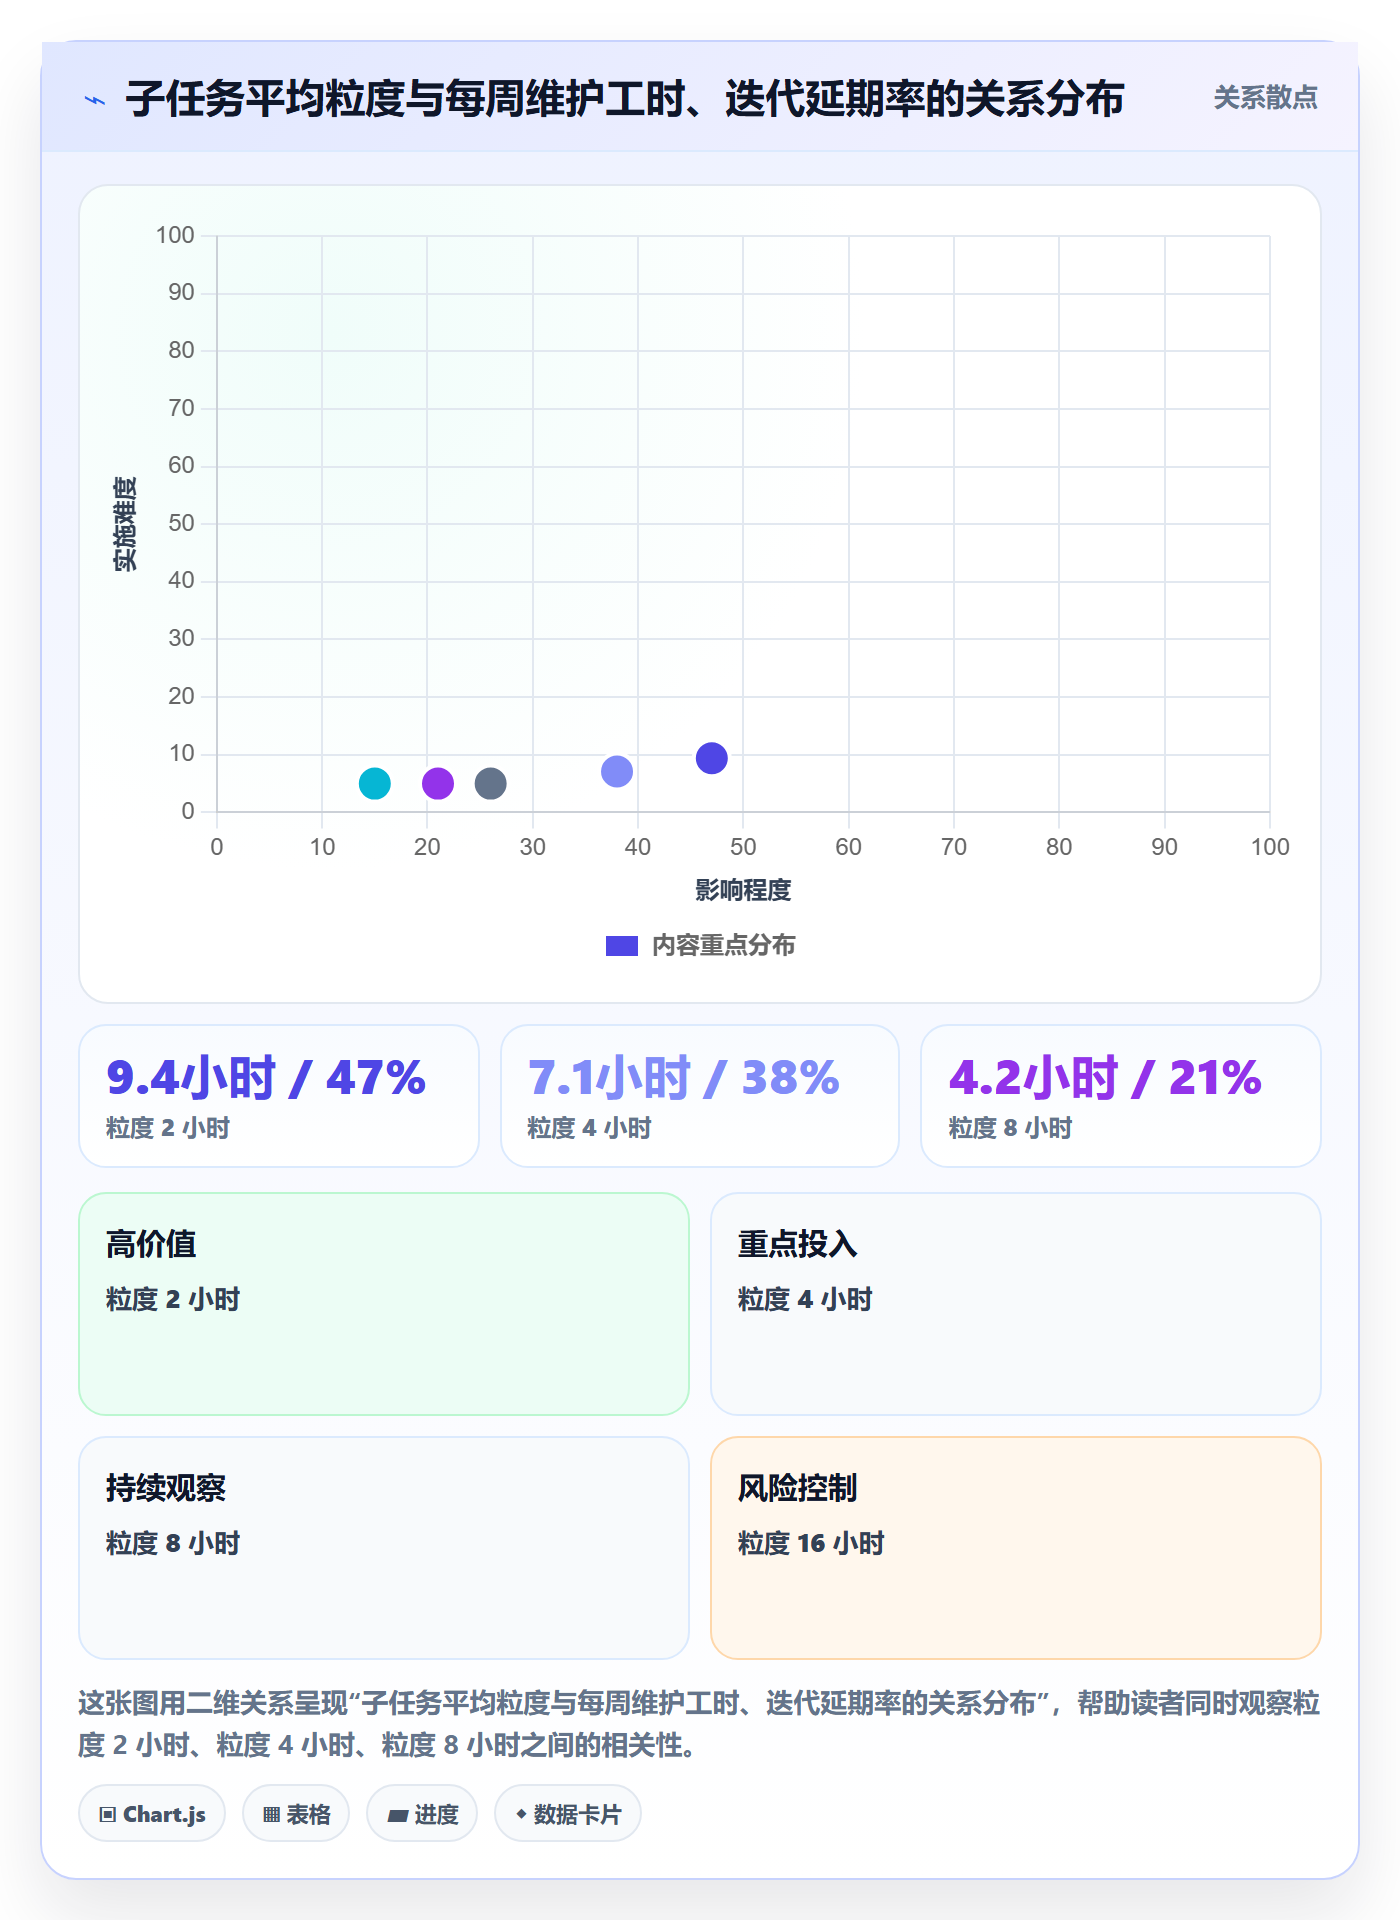Click the 关系散点 label in the header
The width and height of the screenshot is (1400, 1920).
1265,98
